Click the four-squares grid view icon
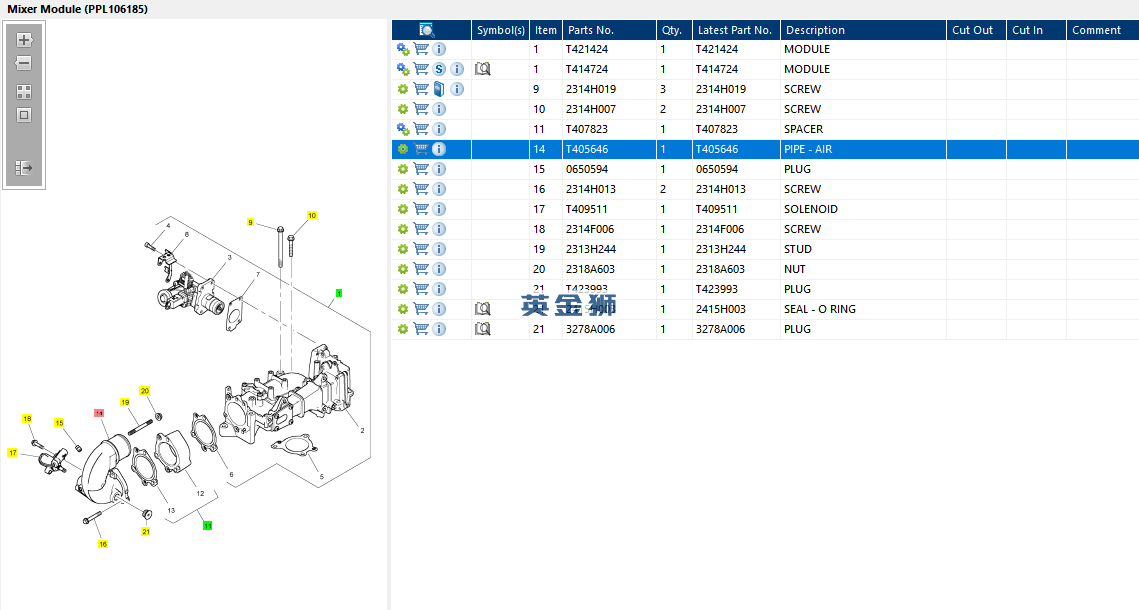Screen dimensions: 1139x610 (24, 92)
